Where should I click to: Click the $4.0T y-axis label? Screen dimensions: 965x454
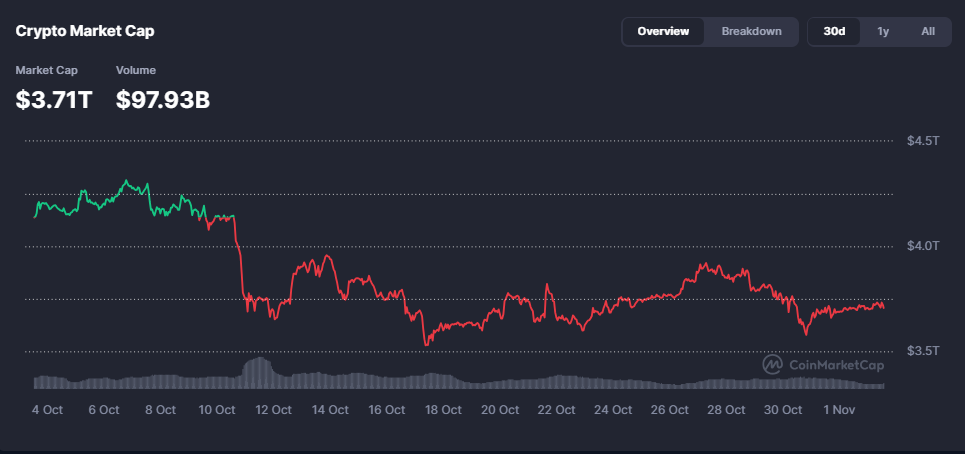pyautogui.click(x=922, y=245)
